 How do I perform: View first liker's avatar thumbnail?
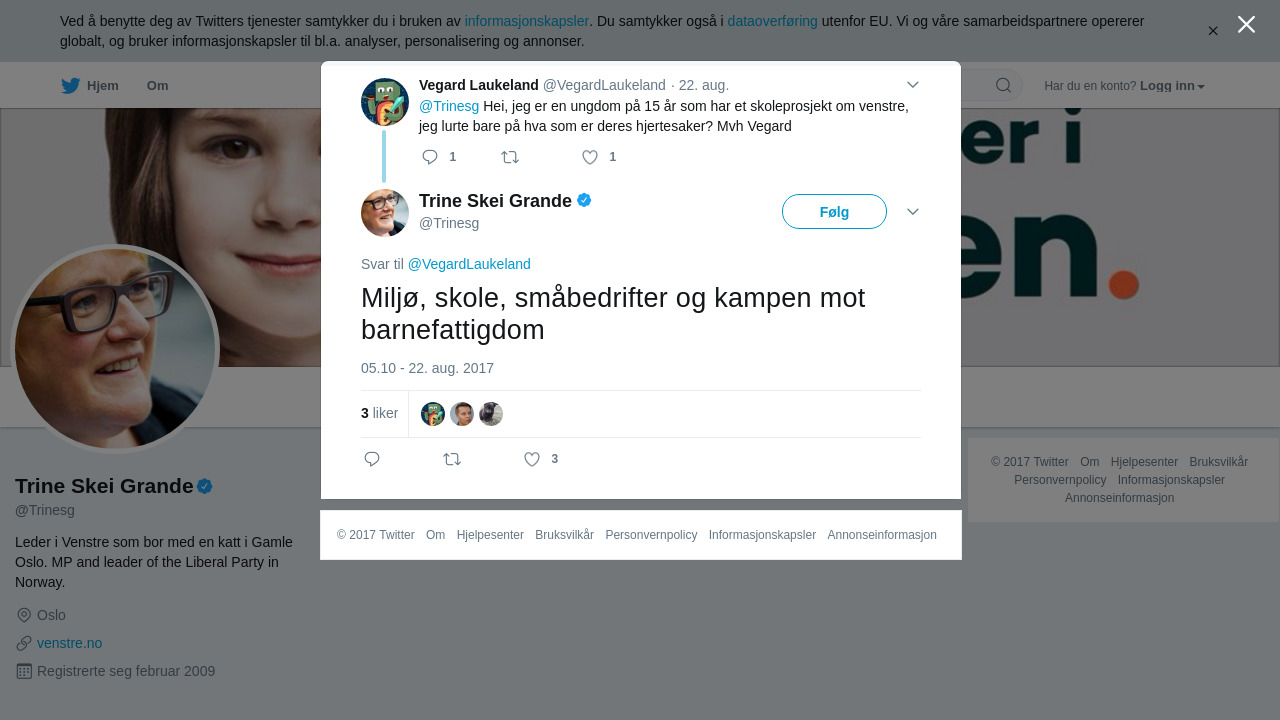tap(433, 414)
